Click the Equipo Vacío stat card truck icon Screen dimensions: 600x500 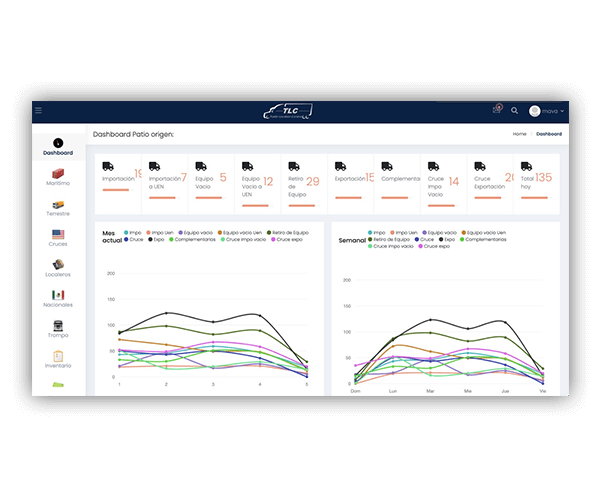coord(200,166)
